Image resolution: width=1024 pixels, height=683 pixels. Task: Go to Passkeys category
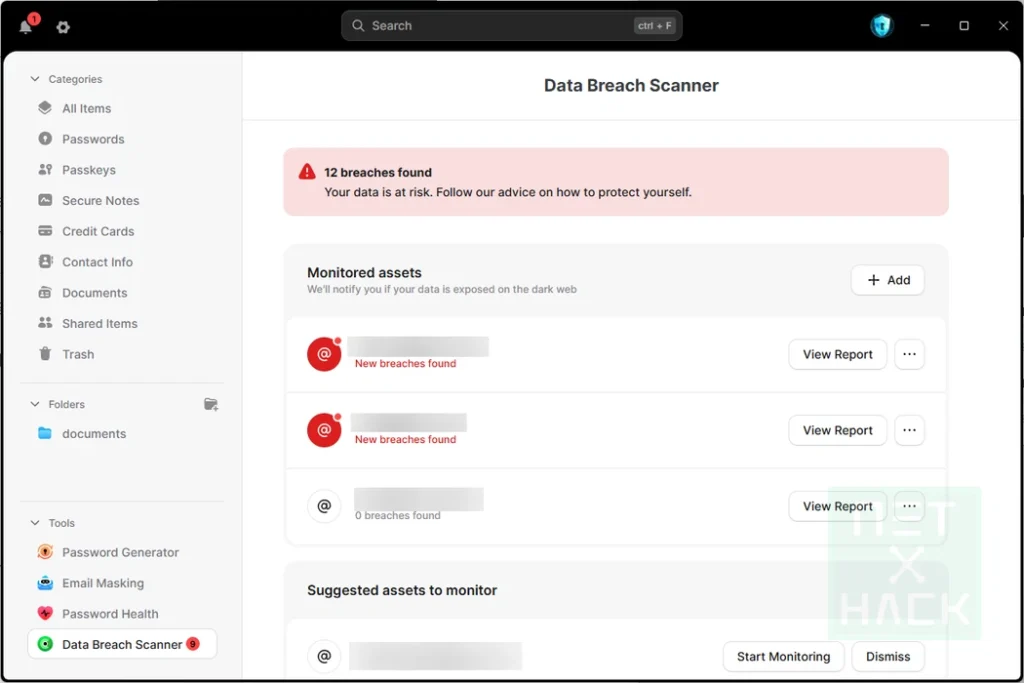[88, 170]
